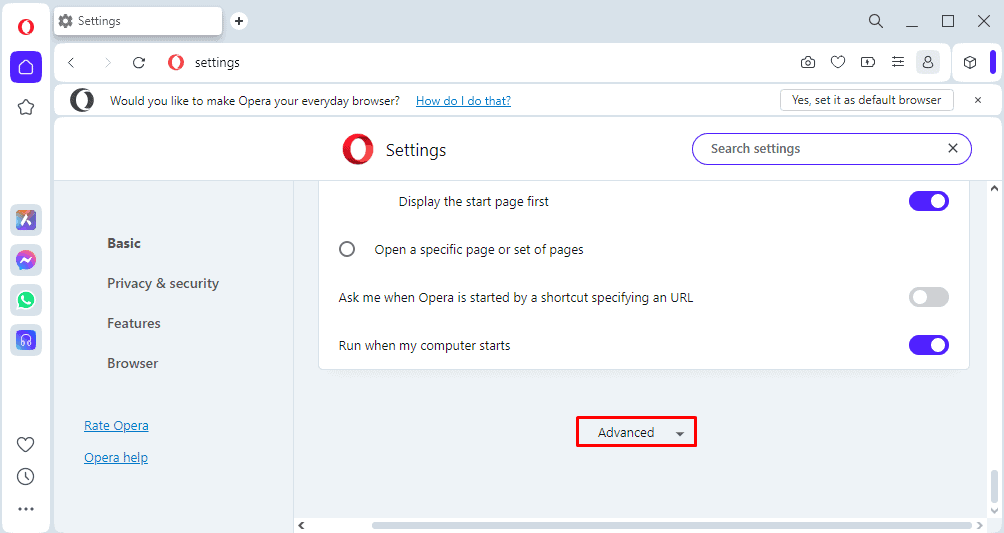The height and width of the screenshot is (533, 1004).
Task: Expand the Advanced settings section
Action: tap(636, 432)
